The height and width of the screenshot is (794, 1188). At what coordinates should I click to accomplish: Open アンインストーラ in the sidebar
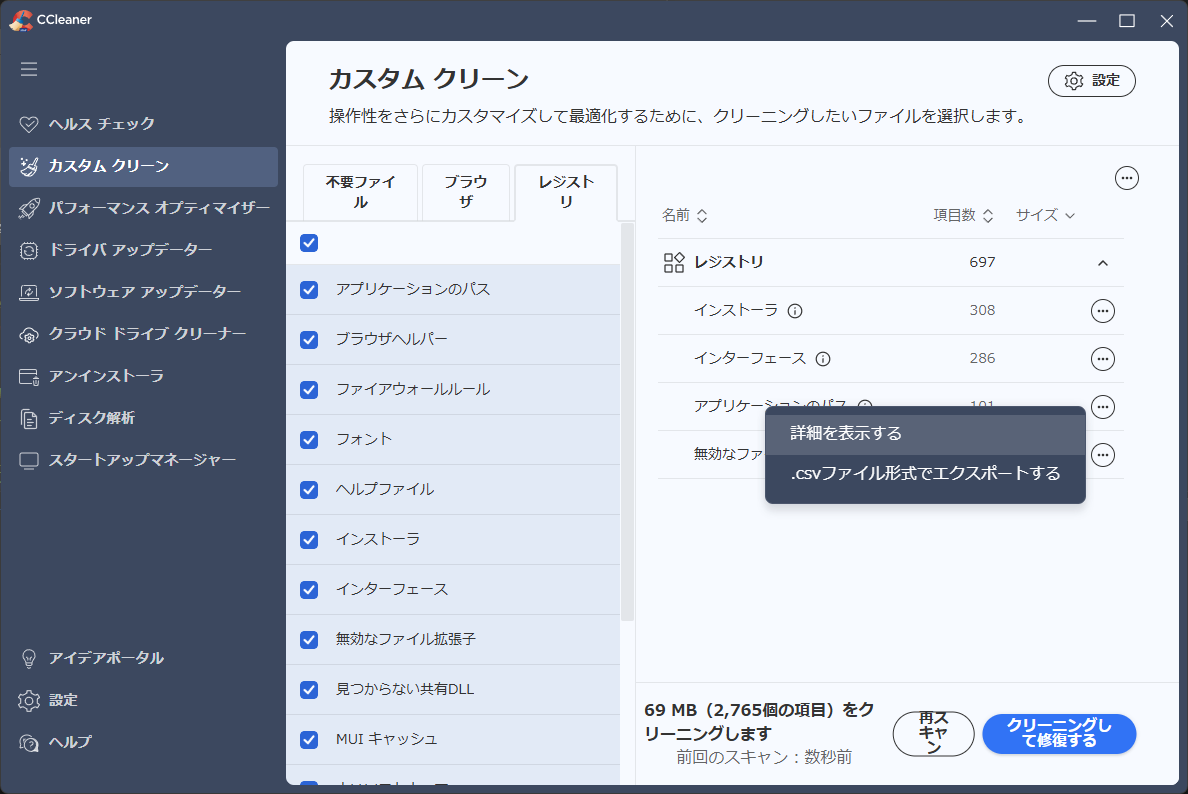pyautogui.click(x=143, y=377)
